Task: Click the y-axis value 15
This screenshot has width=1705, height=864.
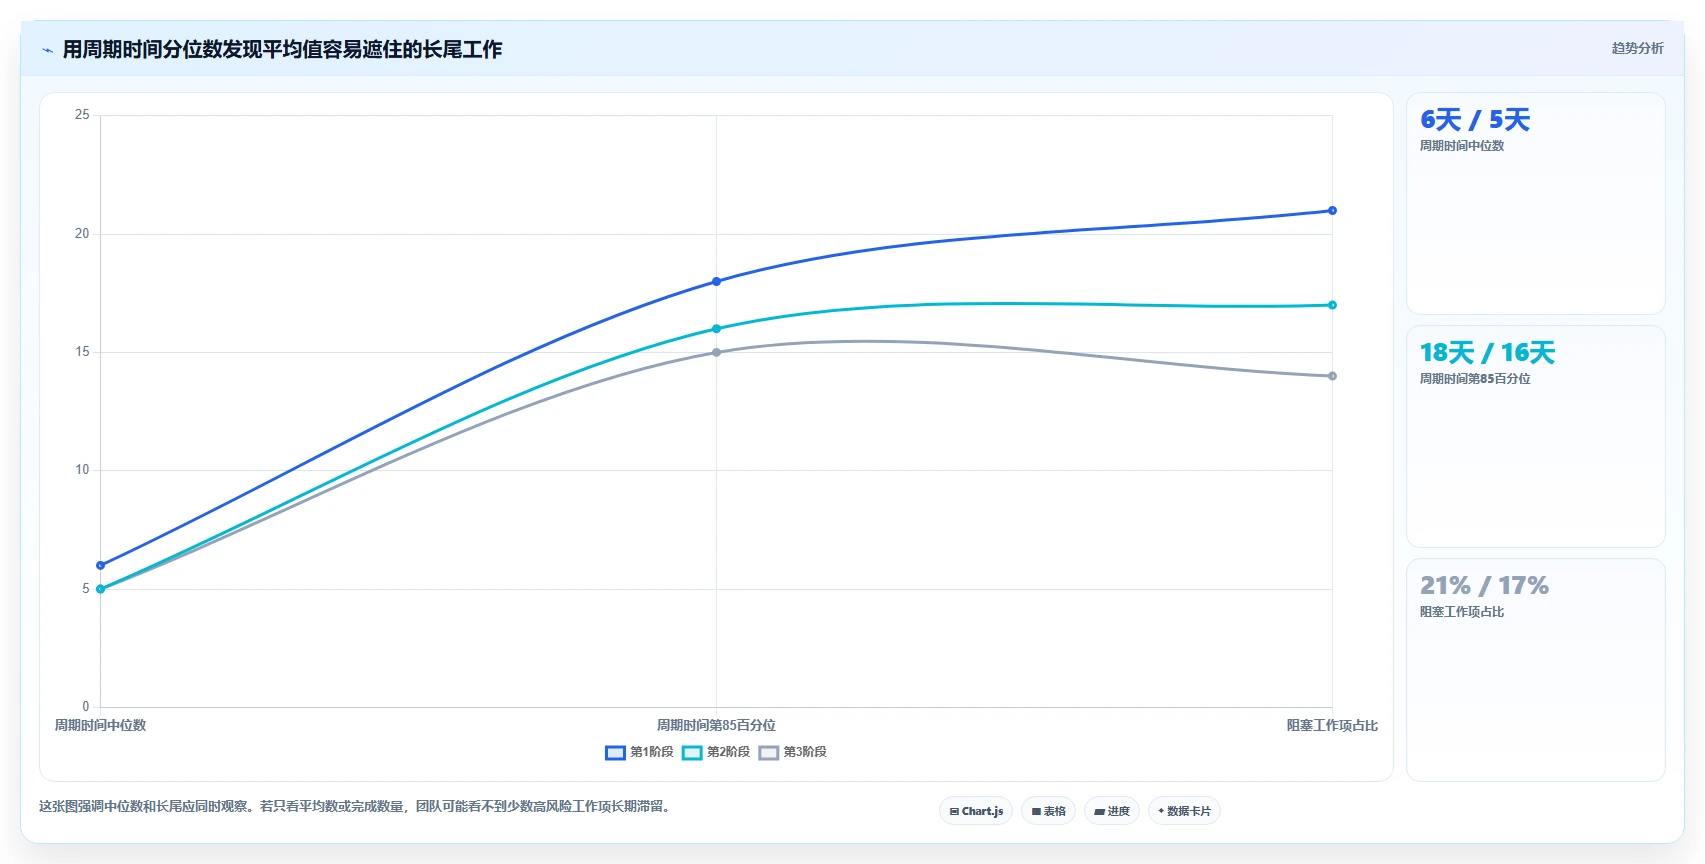Action: 82,352
